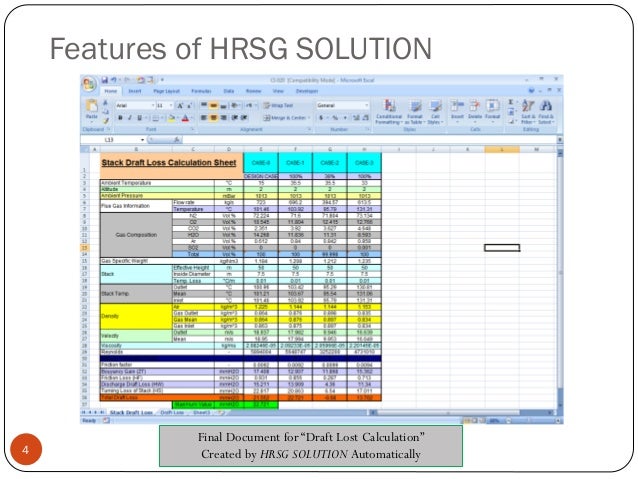
Task: Switch to the Data ribbon tab
Action: tap(229, 91)
